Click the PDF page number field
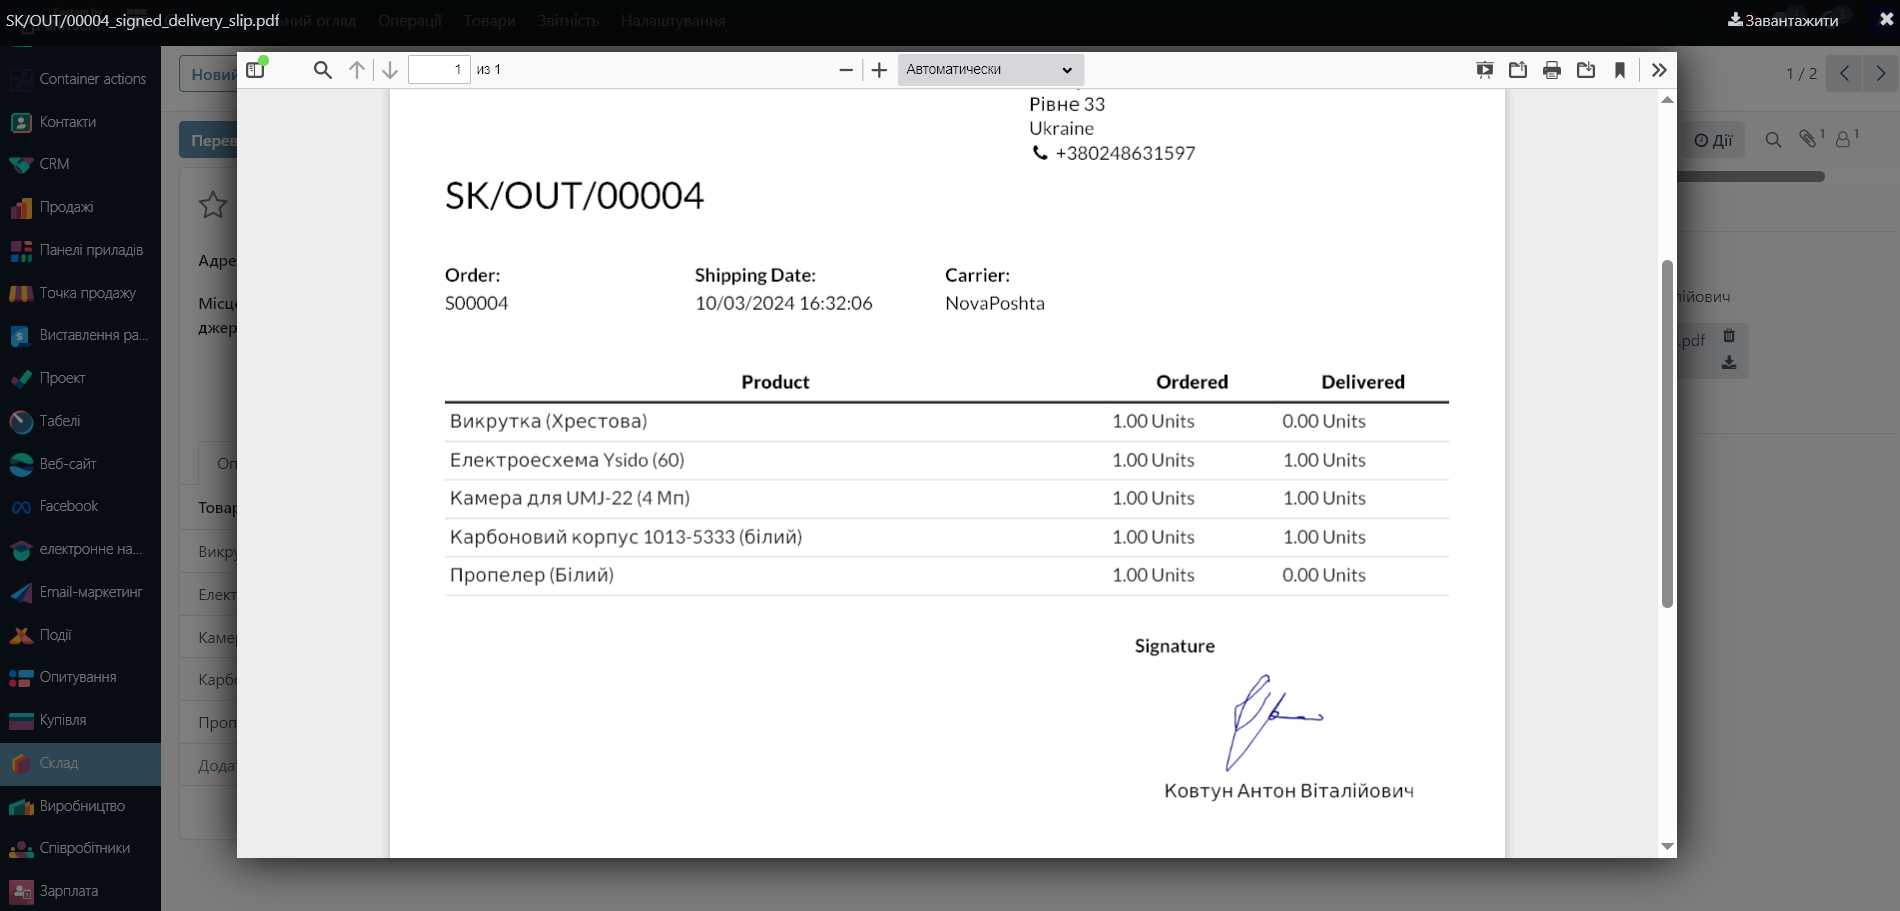The height and width of the screenshot is (911, 1900). 439,70
